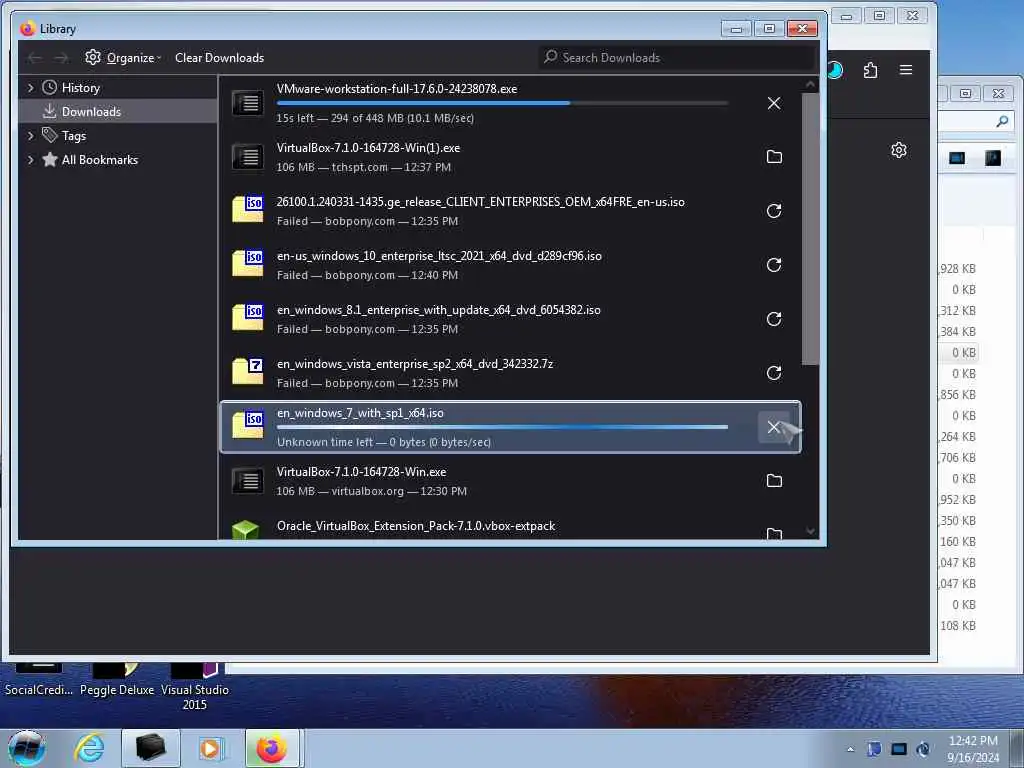
Task: Click the Clear Downloads button
Action: tap(219, 57)
